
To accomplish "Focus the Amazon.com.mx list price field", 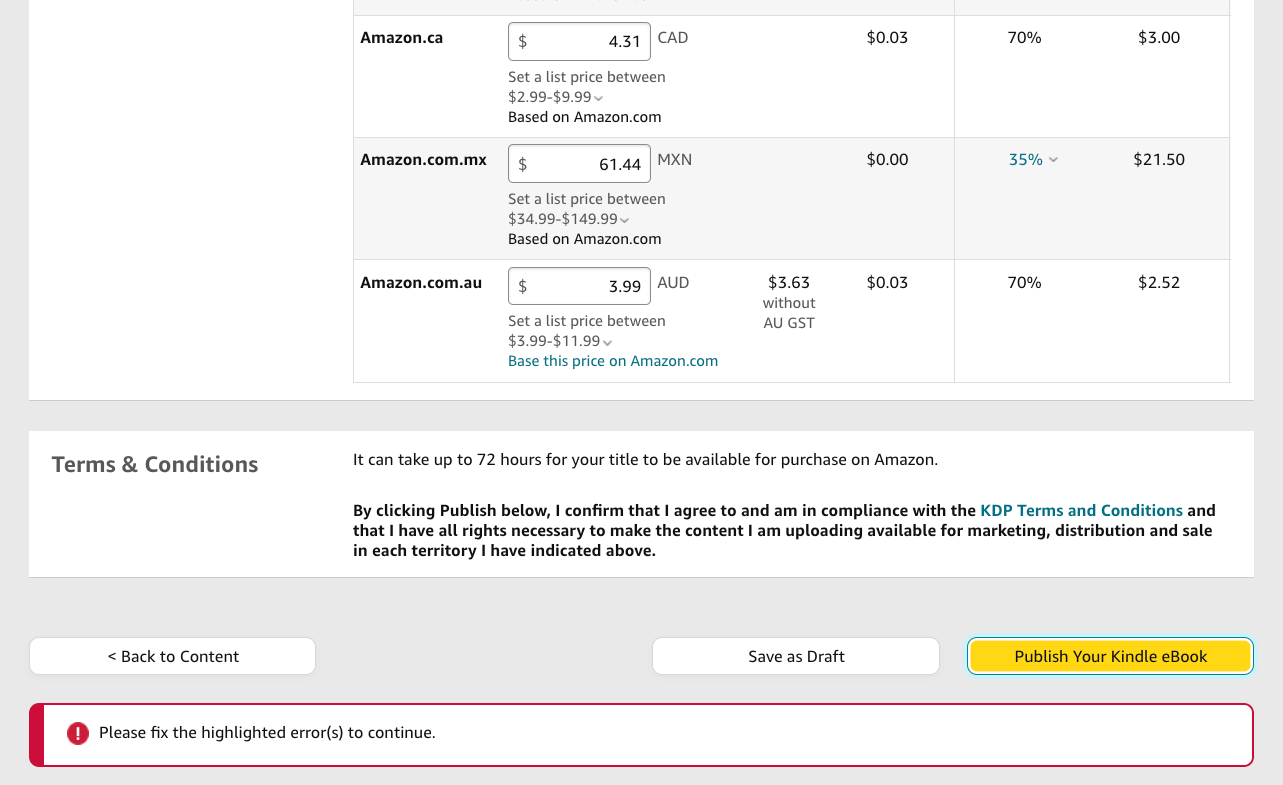I will 579,164.
